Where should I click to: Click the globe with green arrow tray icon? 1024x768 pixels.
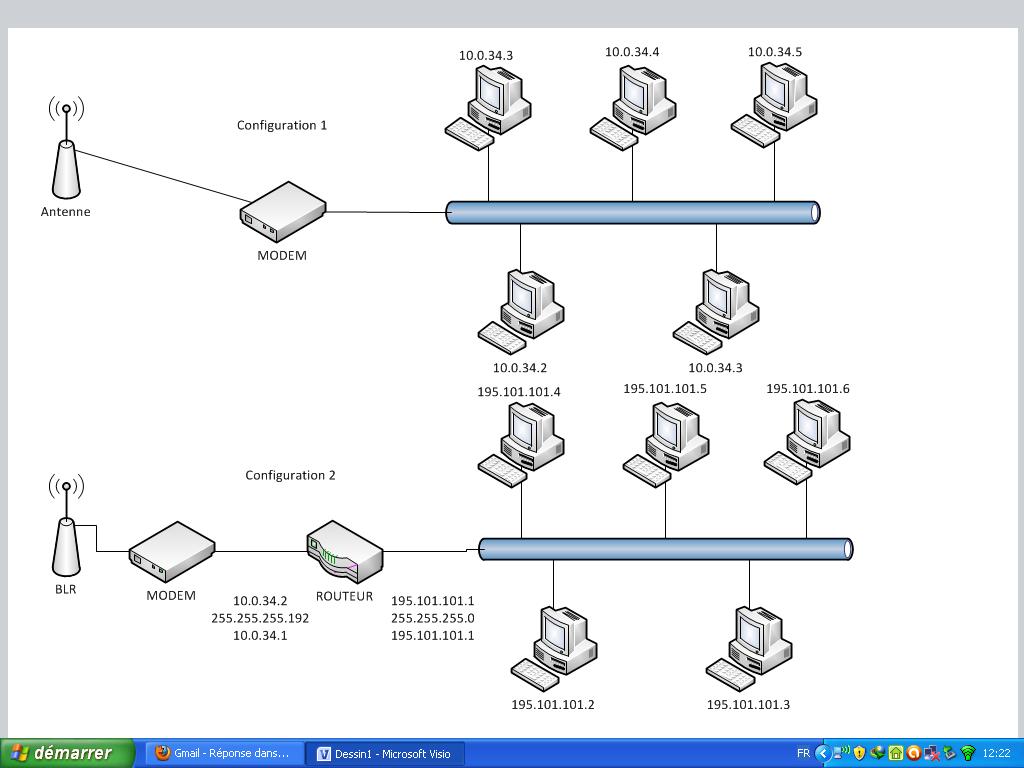click(878, 753)
